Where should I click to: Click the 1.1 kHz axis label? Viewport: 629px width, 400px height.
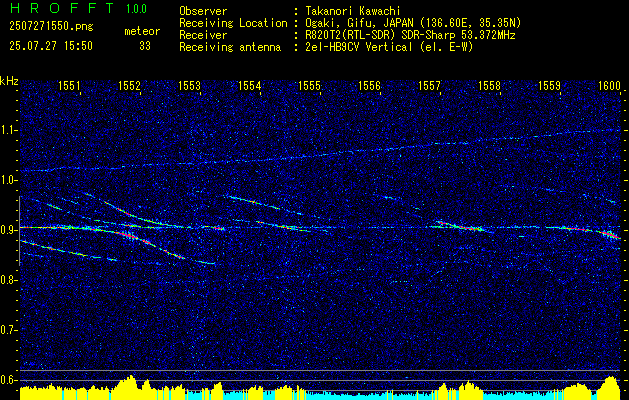8,130
